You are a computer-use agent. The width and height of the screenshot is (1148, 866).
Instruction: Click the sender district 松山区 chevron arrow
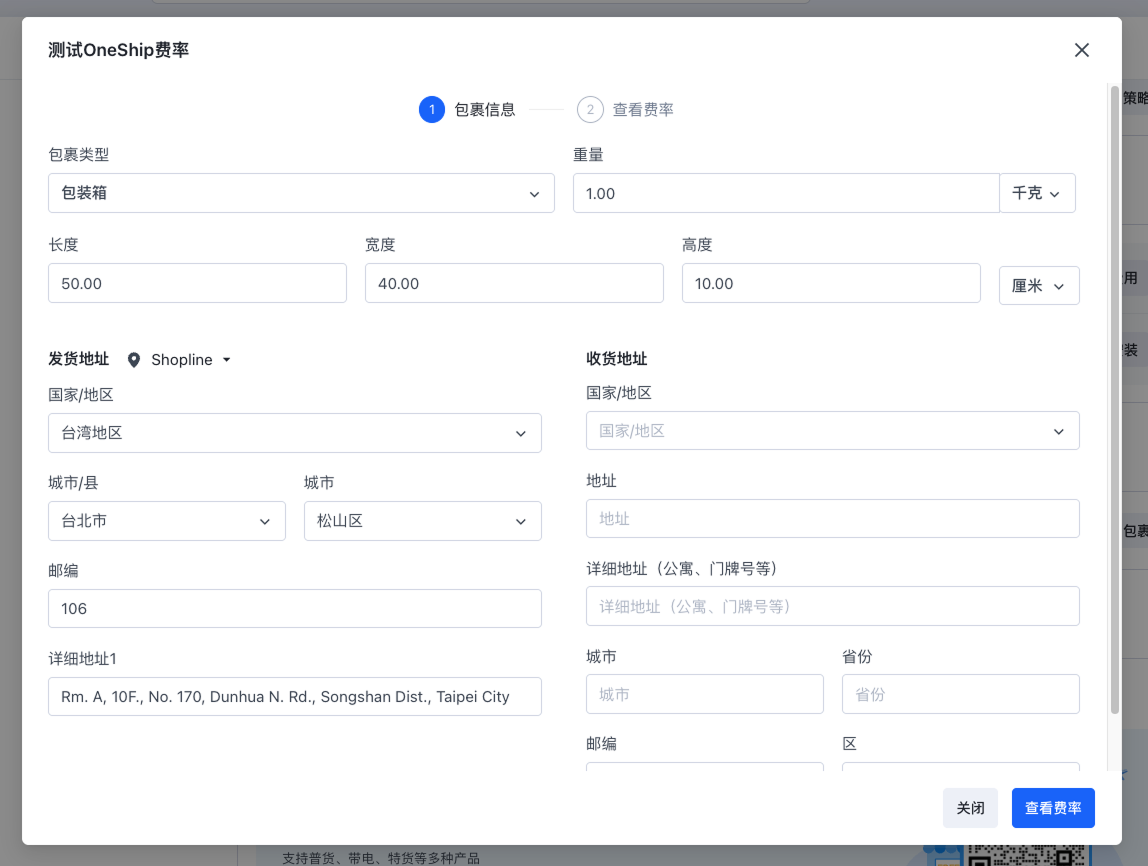[x=521, y=521]
